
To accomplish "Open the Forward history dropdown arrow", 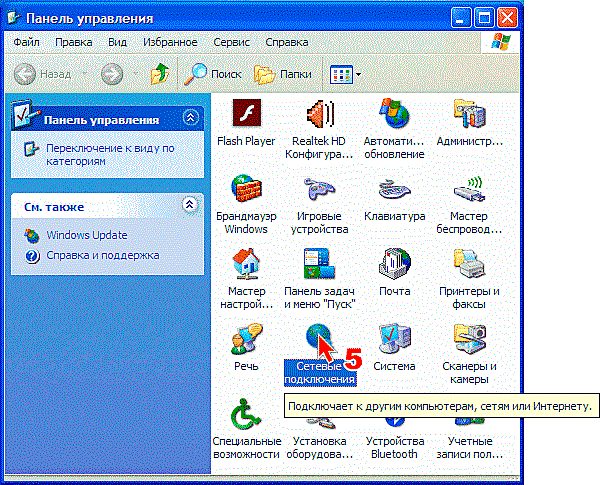I will [135, 73].
